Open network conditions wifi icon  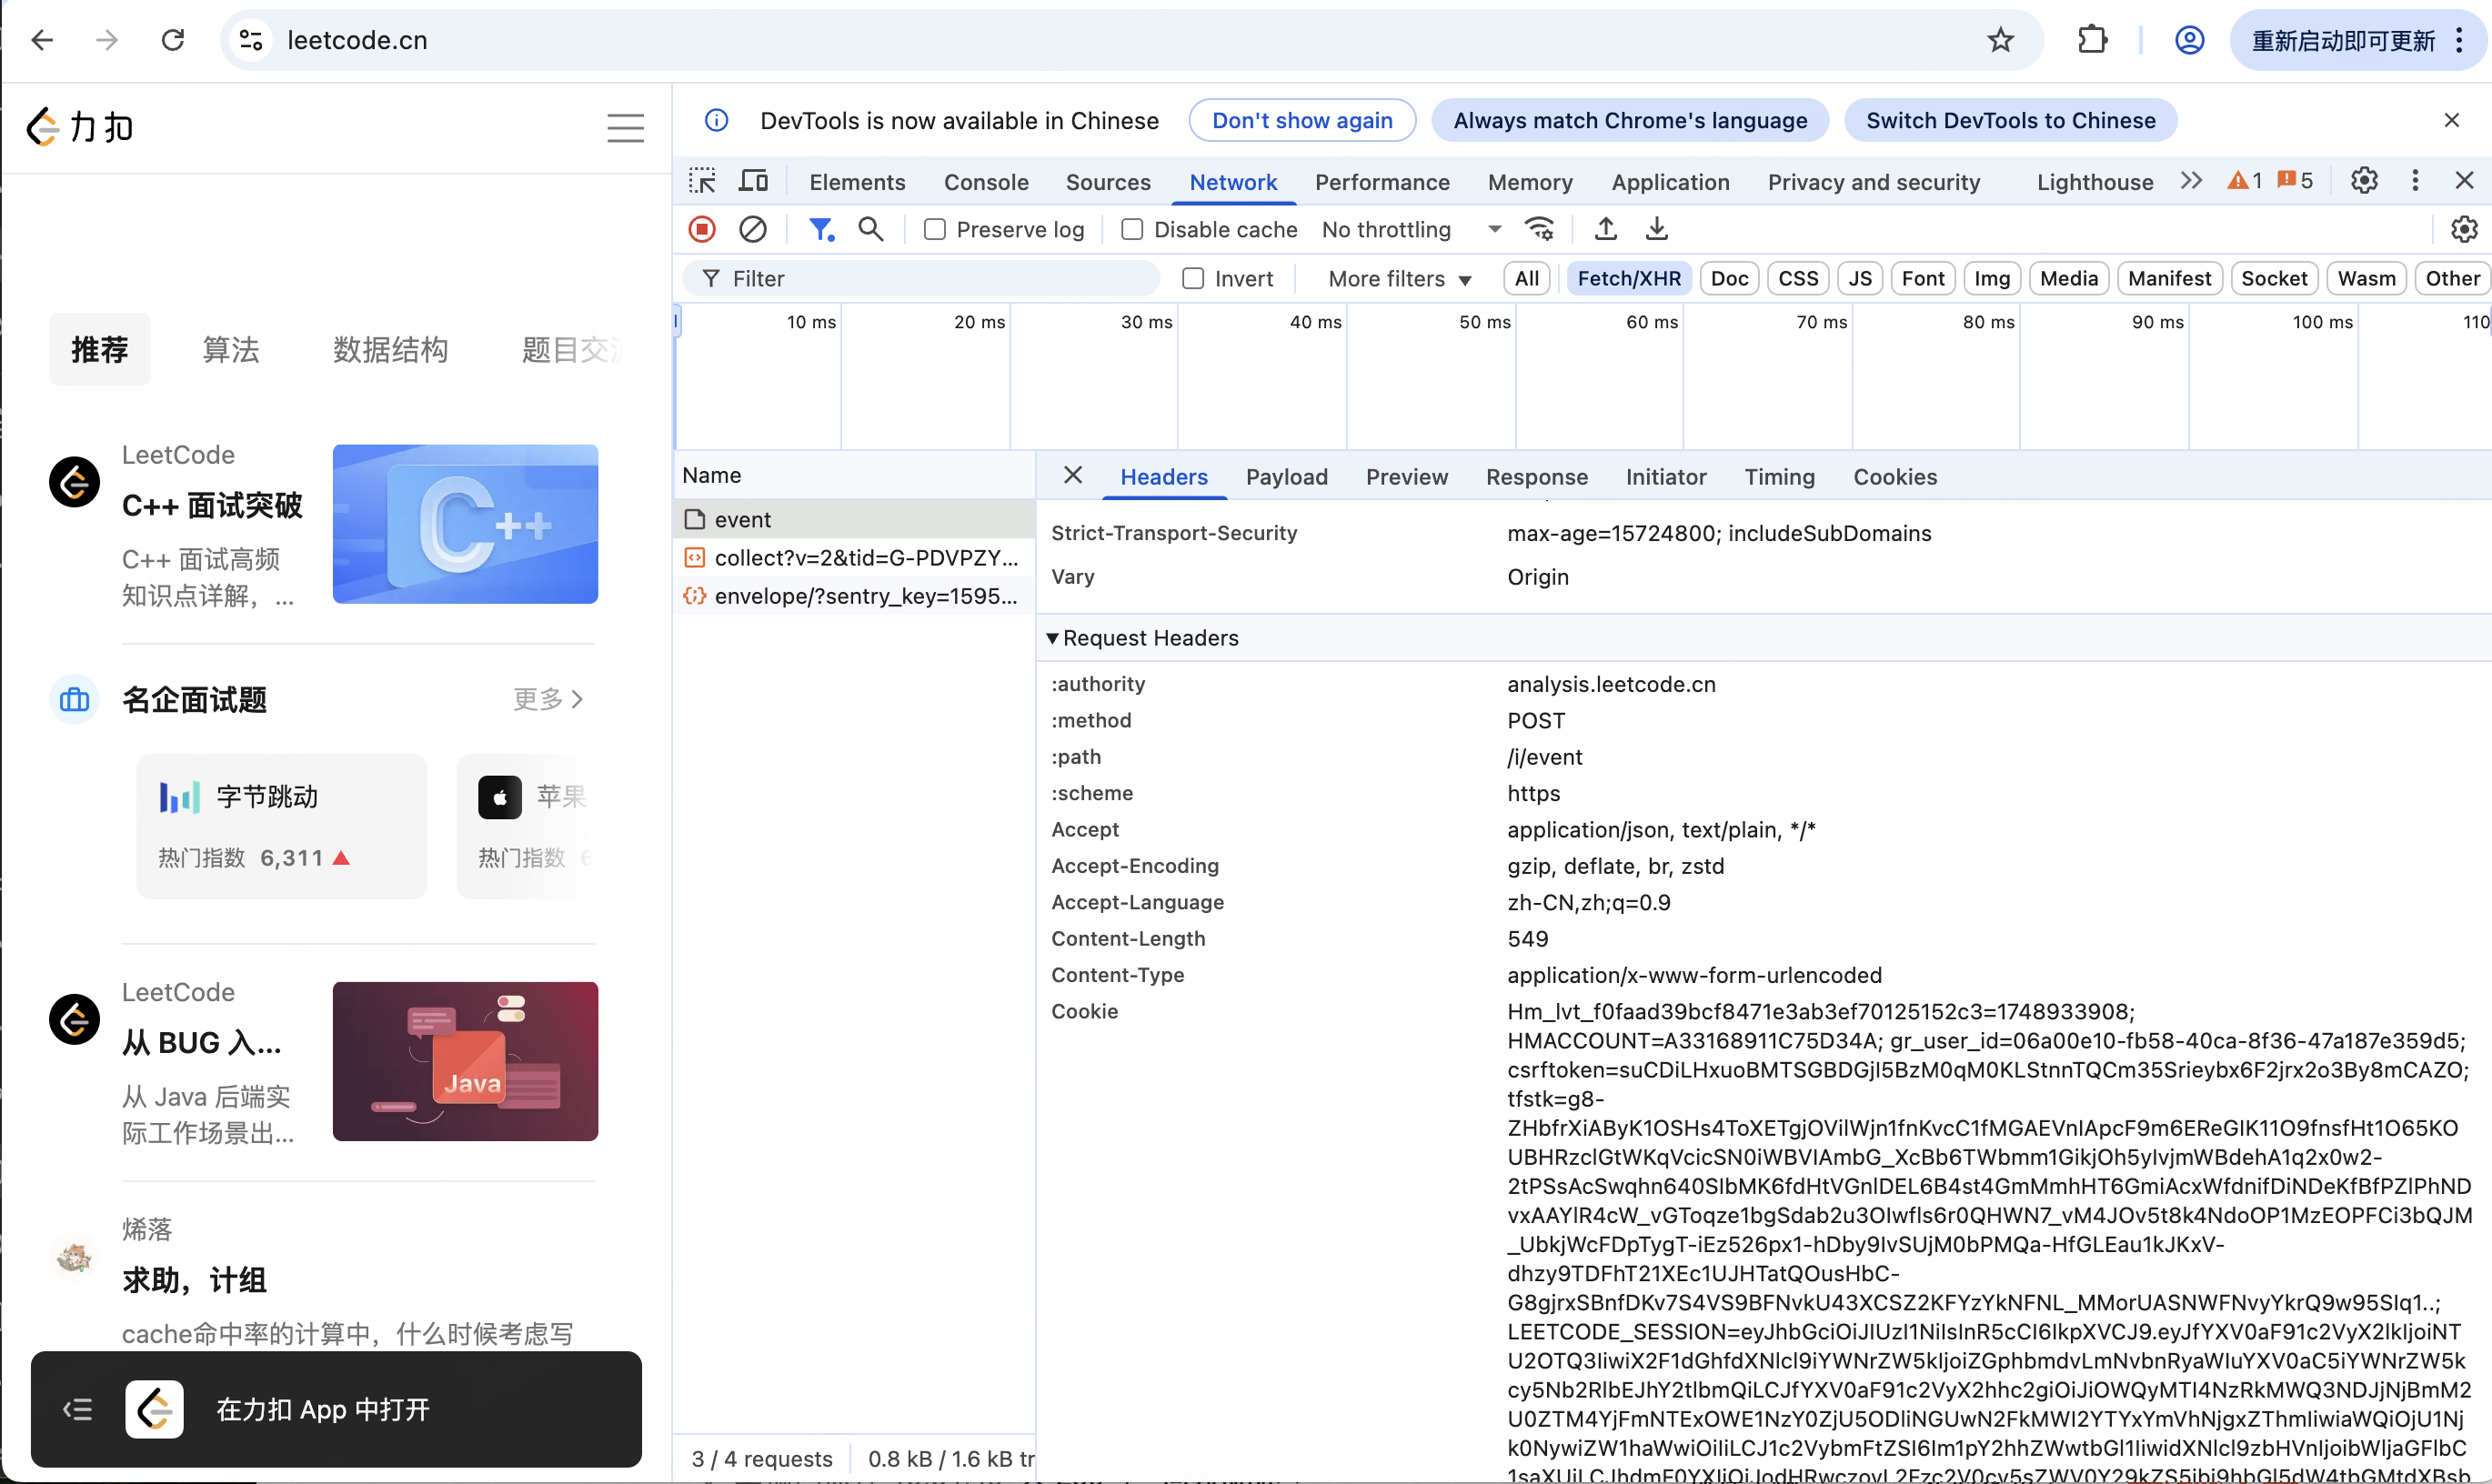[1539, 230]
